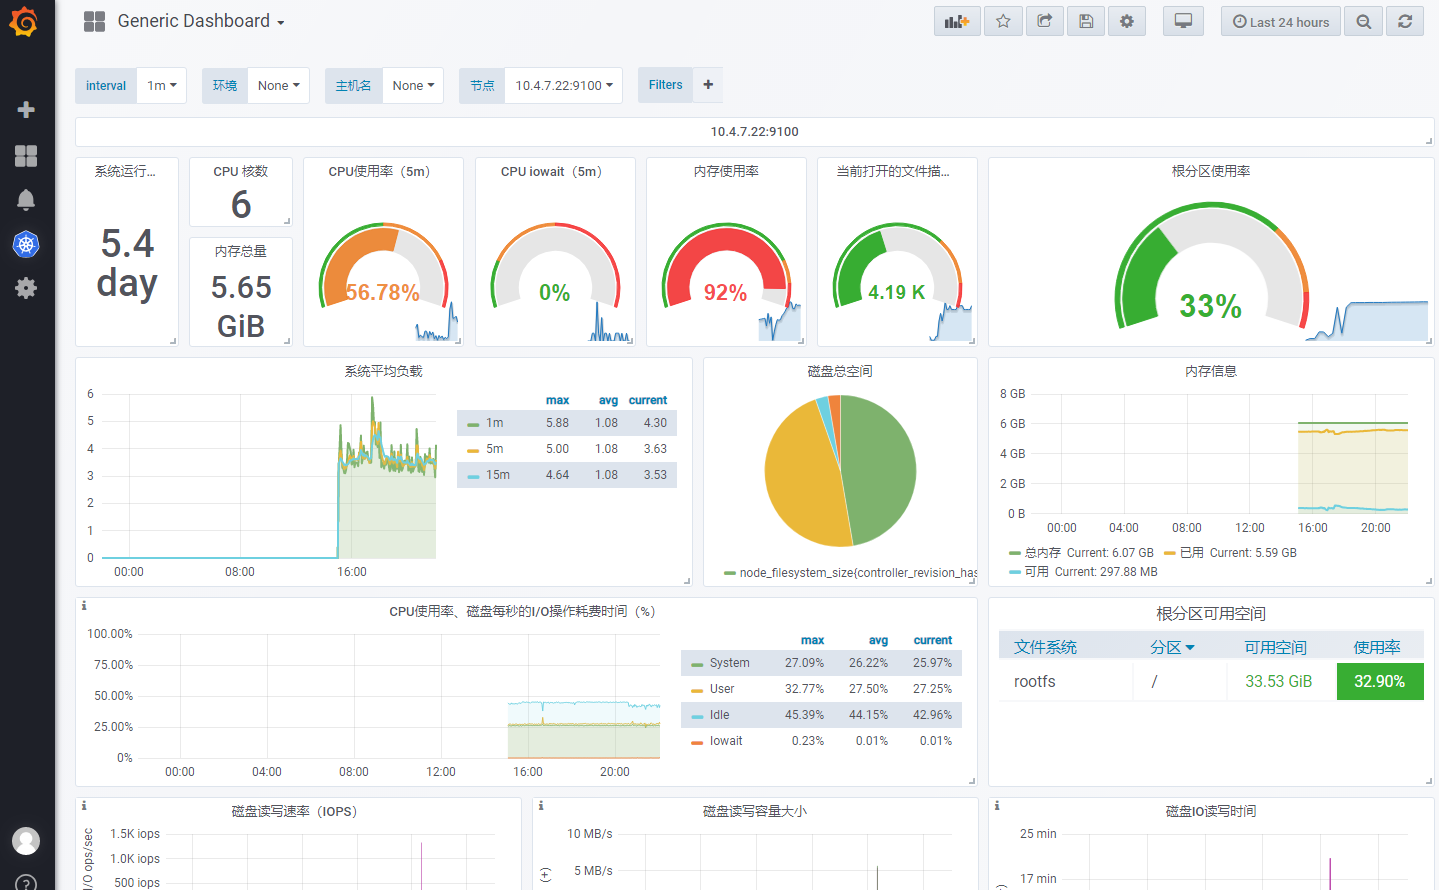Open Alerting bell icon in sidebar
The height and width of the screenshot is (890, 1439).
click(26, 200)
